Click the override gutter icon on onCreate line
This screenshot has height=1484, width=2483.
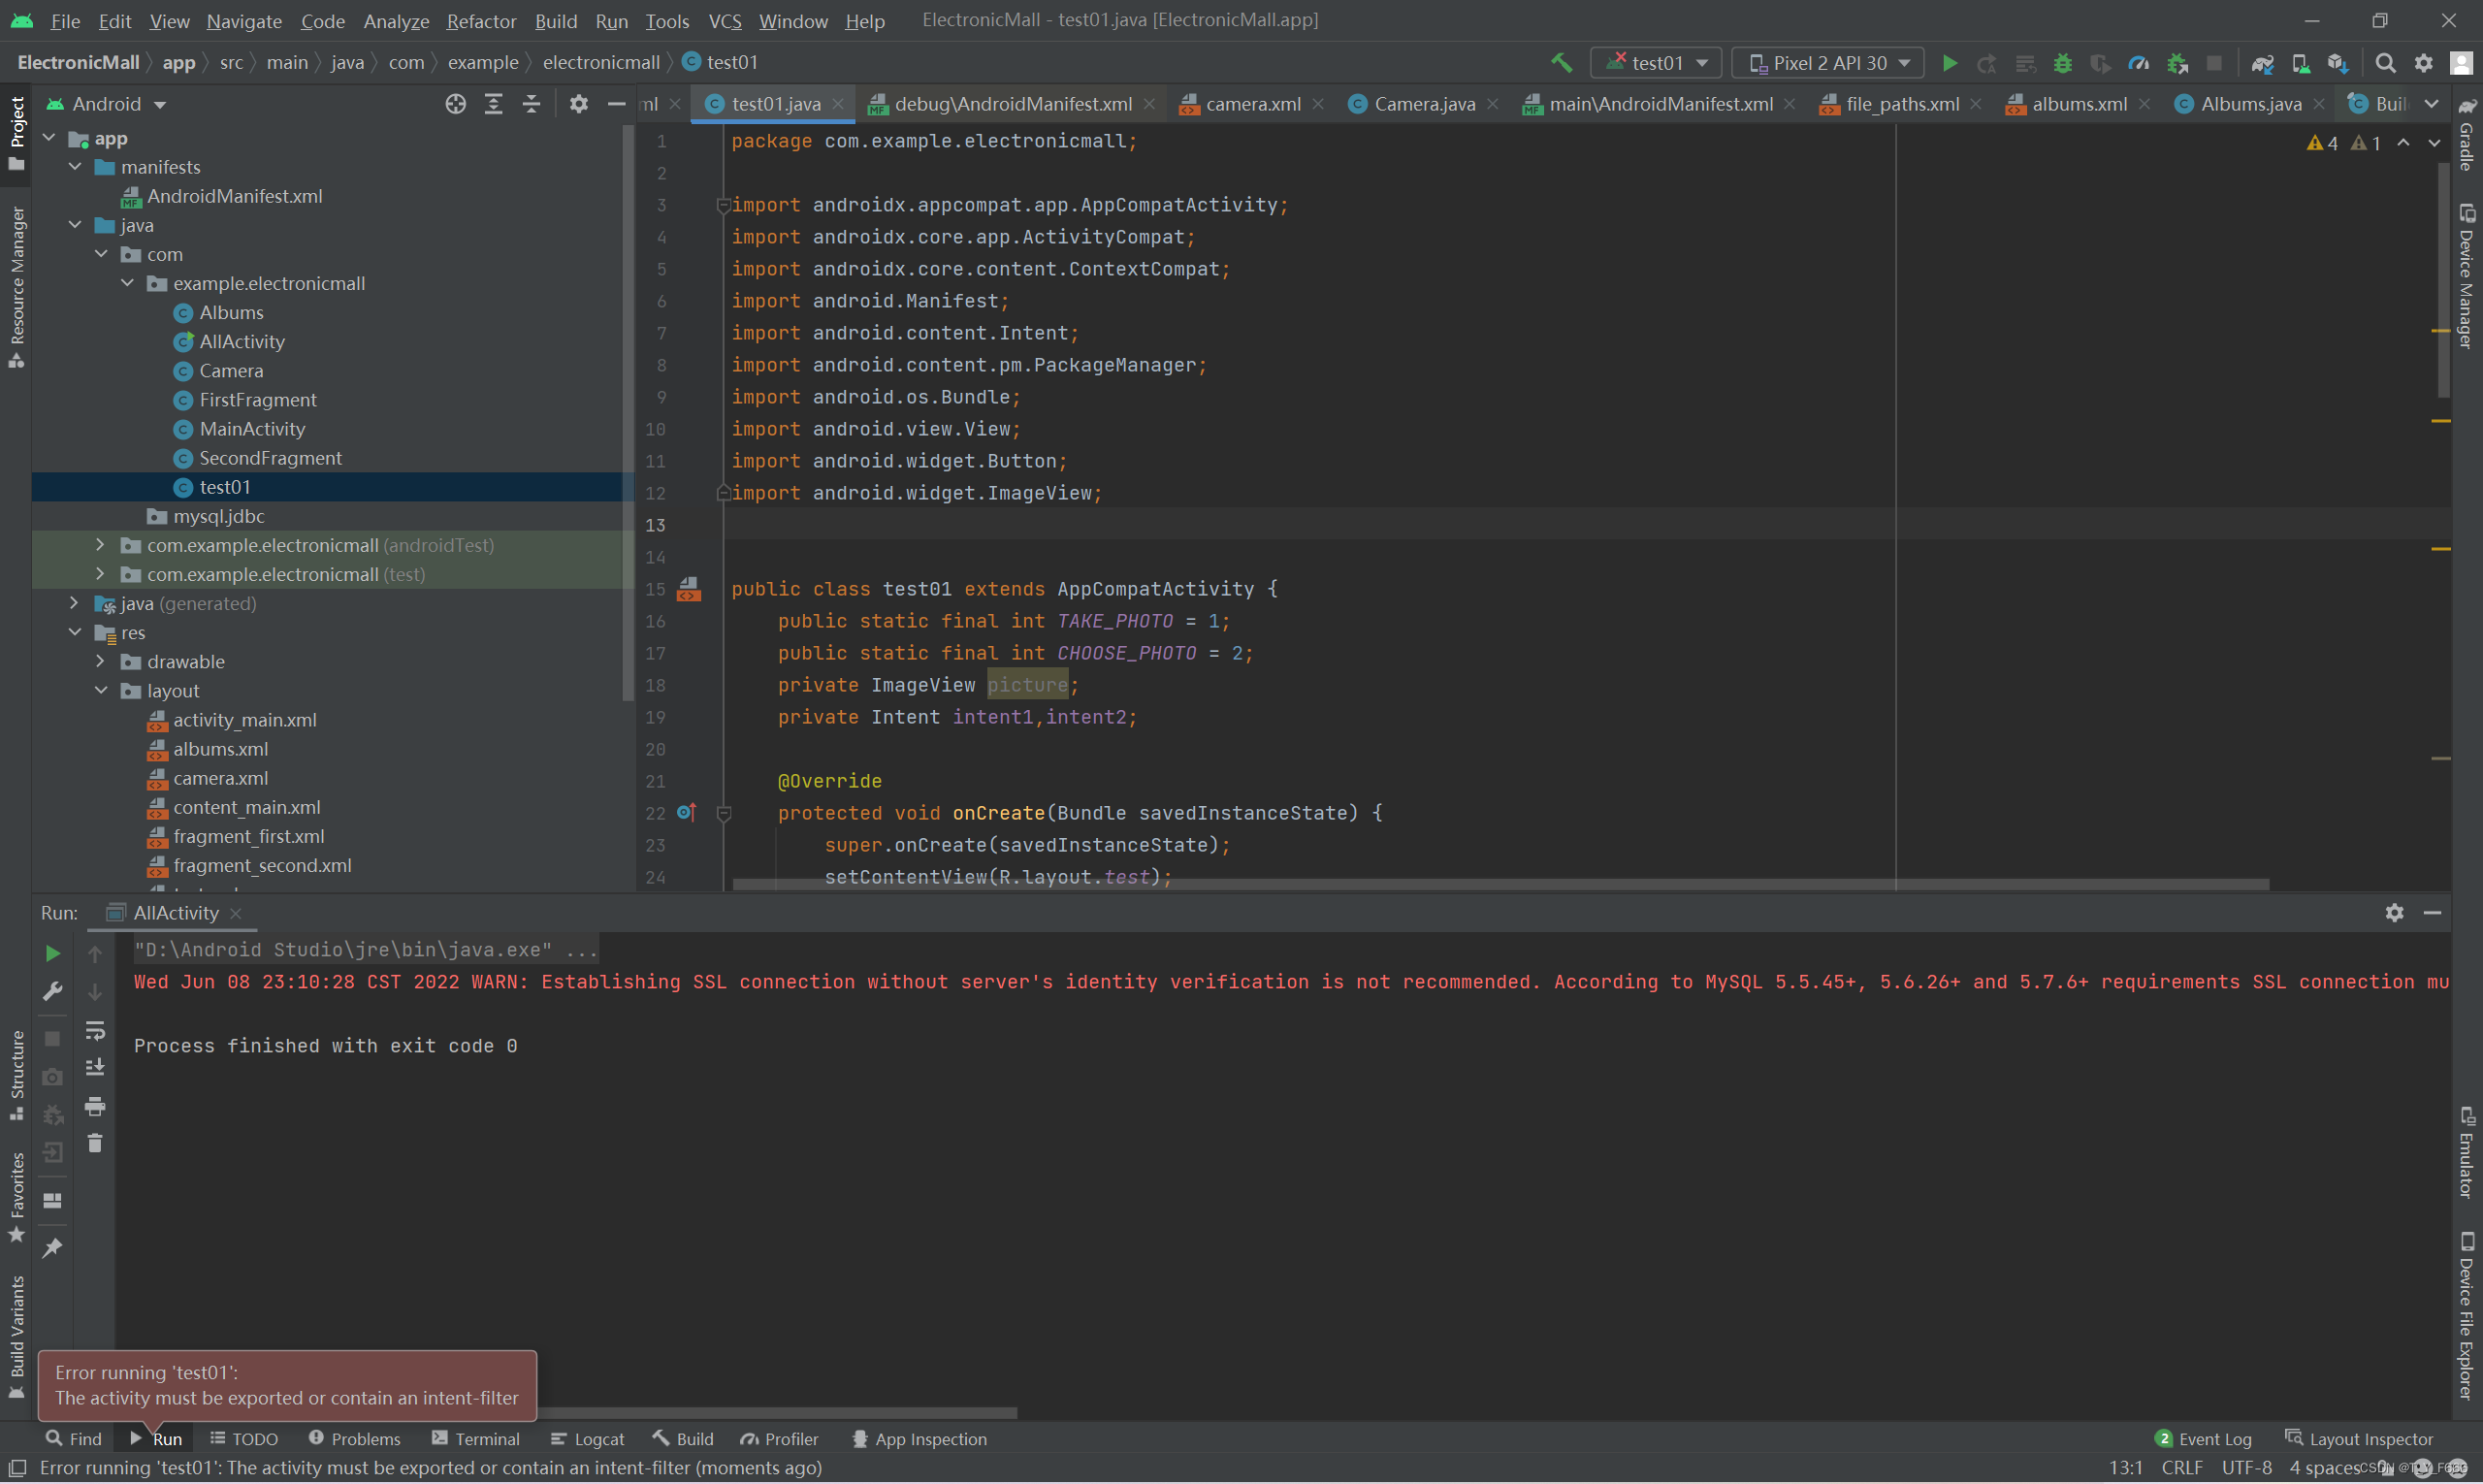tap(686, 812)
